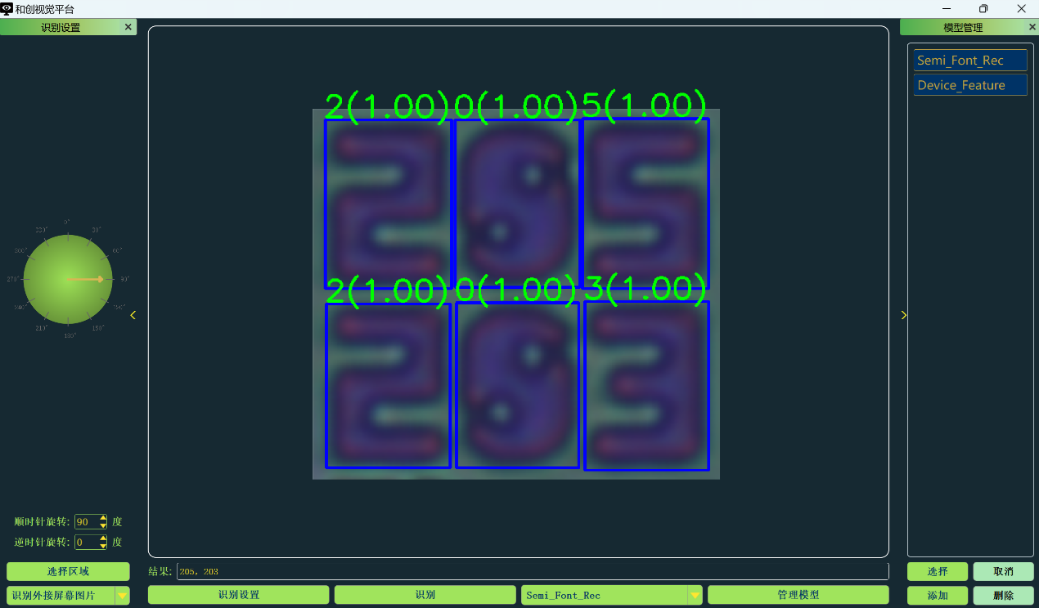
Task: Collapse left panel with yellow chevron
Action: 133,315
